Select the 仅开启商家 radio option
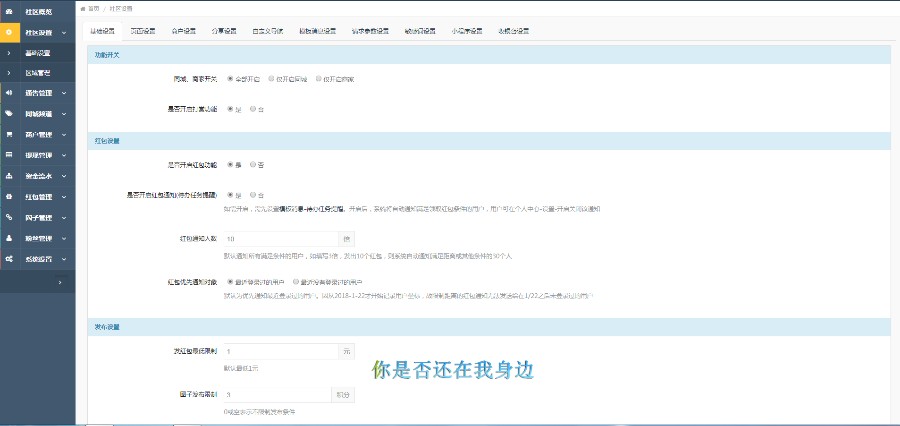Screen dimensions: 900x426 (x=318, y=79)
